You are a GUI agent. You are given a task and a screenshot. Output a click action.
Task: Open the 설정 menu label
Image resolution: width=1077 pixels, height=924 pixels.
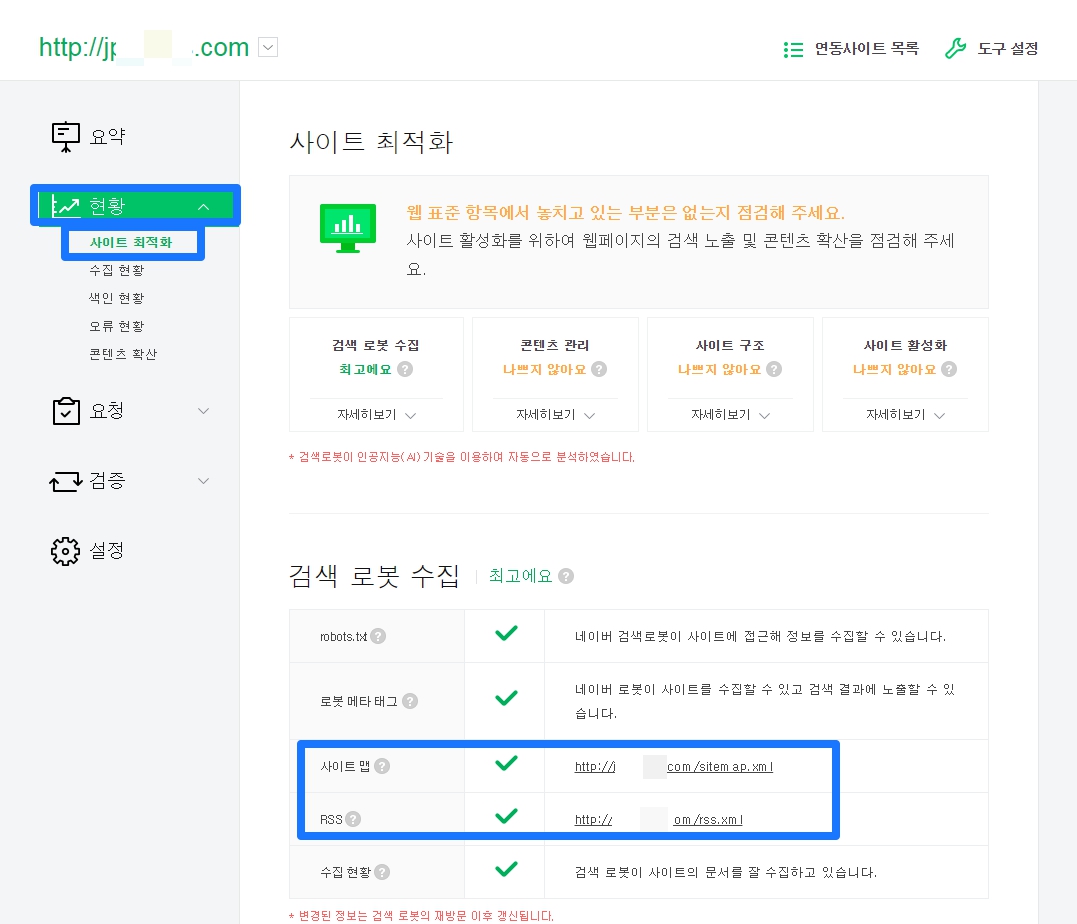[x=107, y=550]
